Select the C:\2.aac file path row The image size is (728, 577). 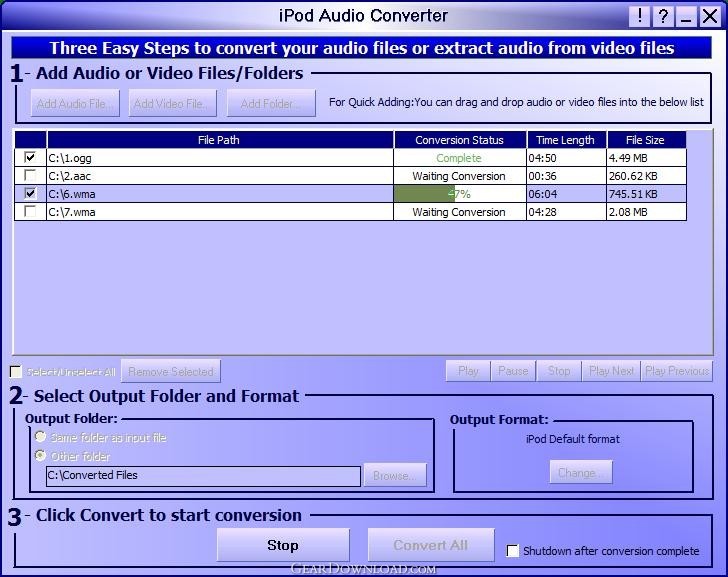pos(220,176)
